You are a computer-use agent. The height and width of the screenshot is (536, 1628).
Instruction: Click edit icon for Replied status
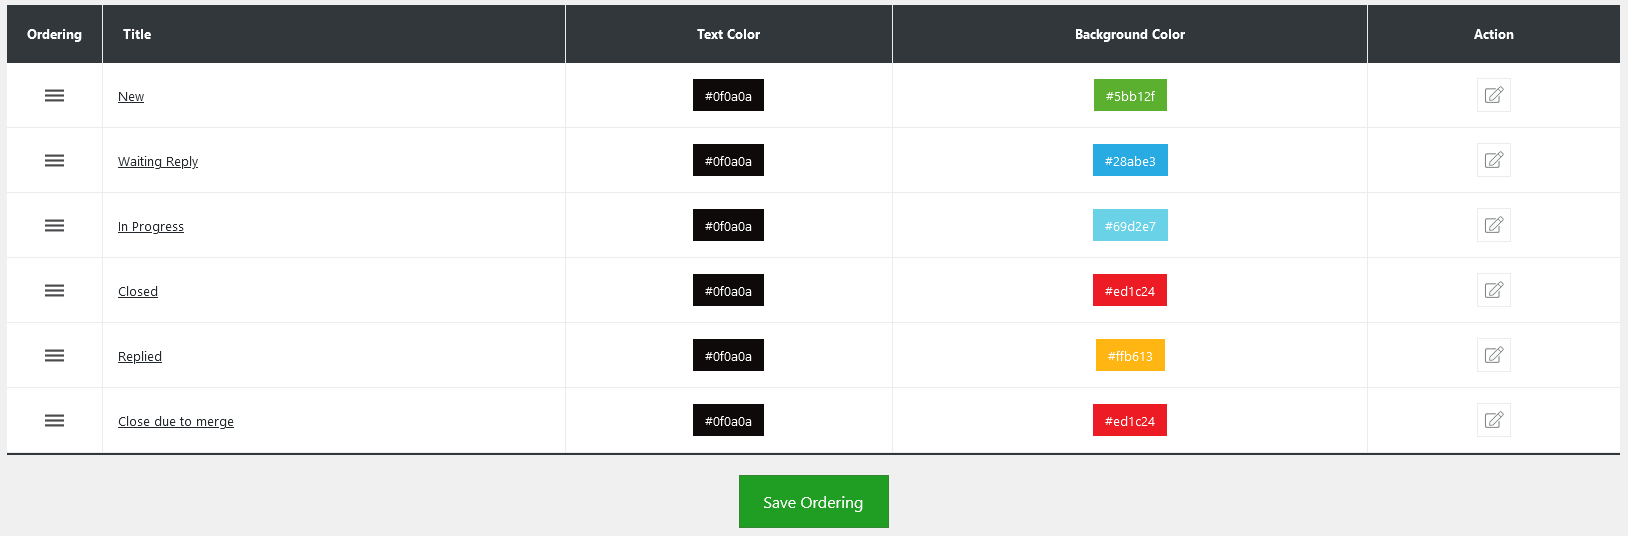pyautogui.click(x=1493, y=355)
